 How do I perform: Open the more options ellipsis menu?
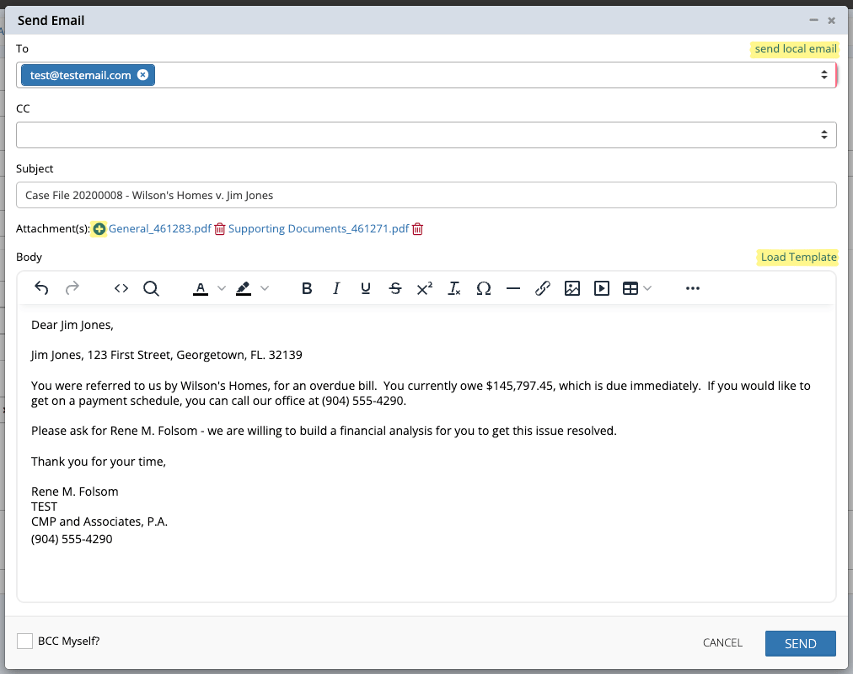[x=692, y=288]
